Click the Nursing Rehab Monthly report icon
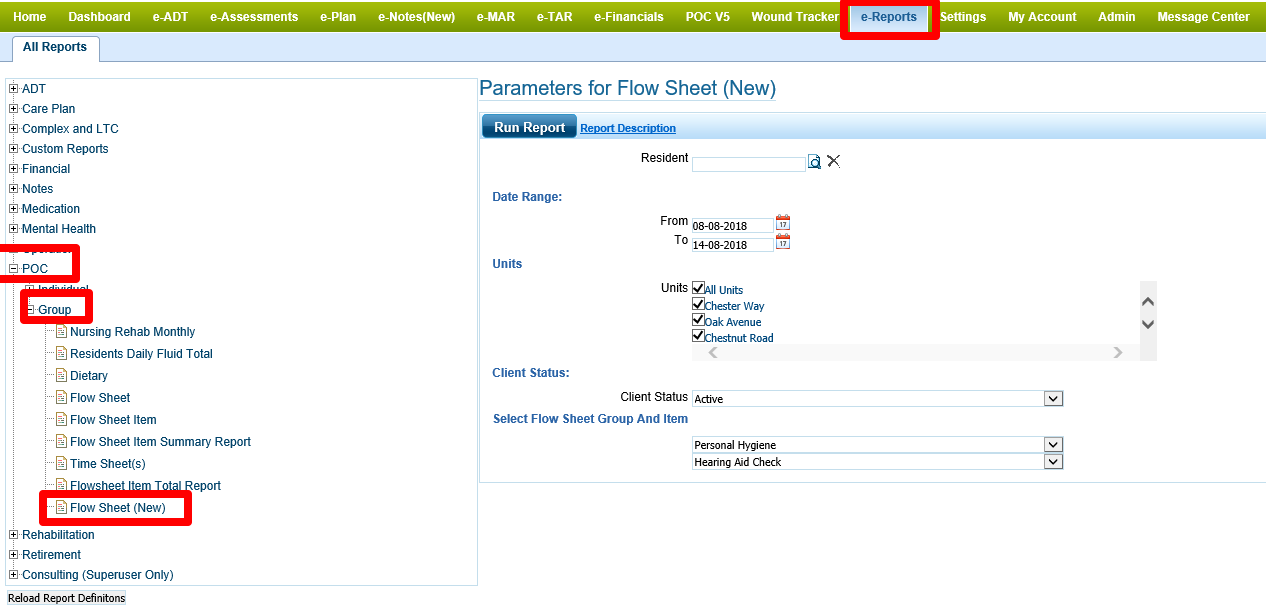Image resolution: width=1266 pixels, height=616 pixels. tap(62, 332)
